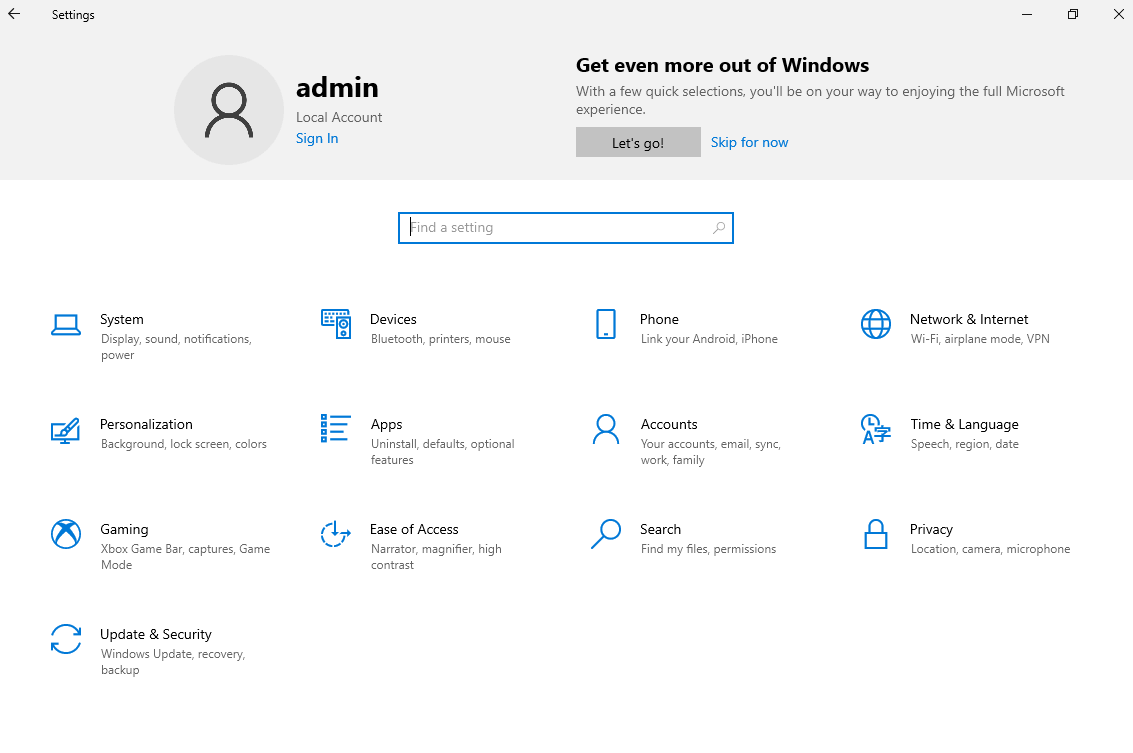Open the System settings category
This screenshot has width=1133, height=753.
pyautogui.click(x=122, y=319)
